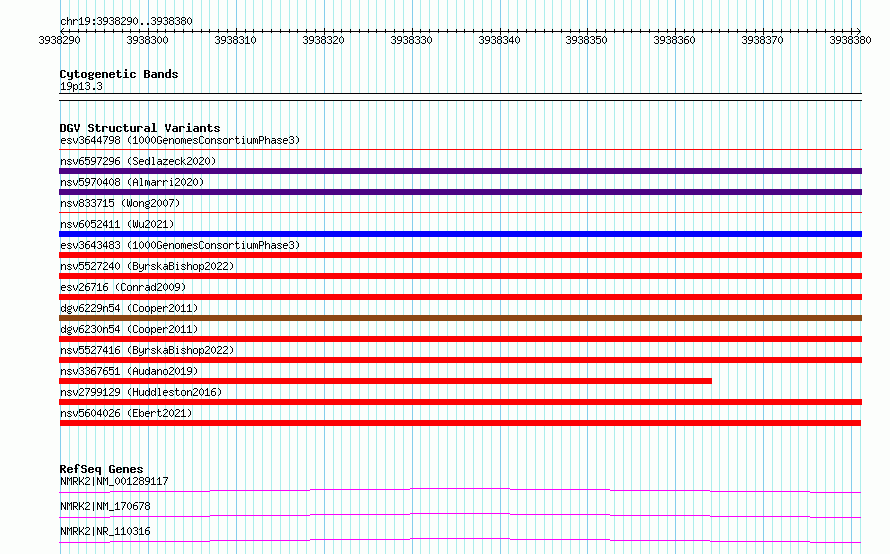Click the nsv5527416 (ByrskaBishop2022) label
This screenshot has height=554, width=890.
point(147,350)
